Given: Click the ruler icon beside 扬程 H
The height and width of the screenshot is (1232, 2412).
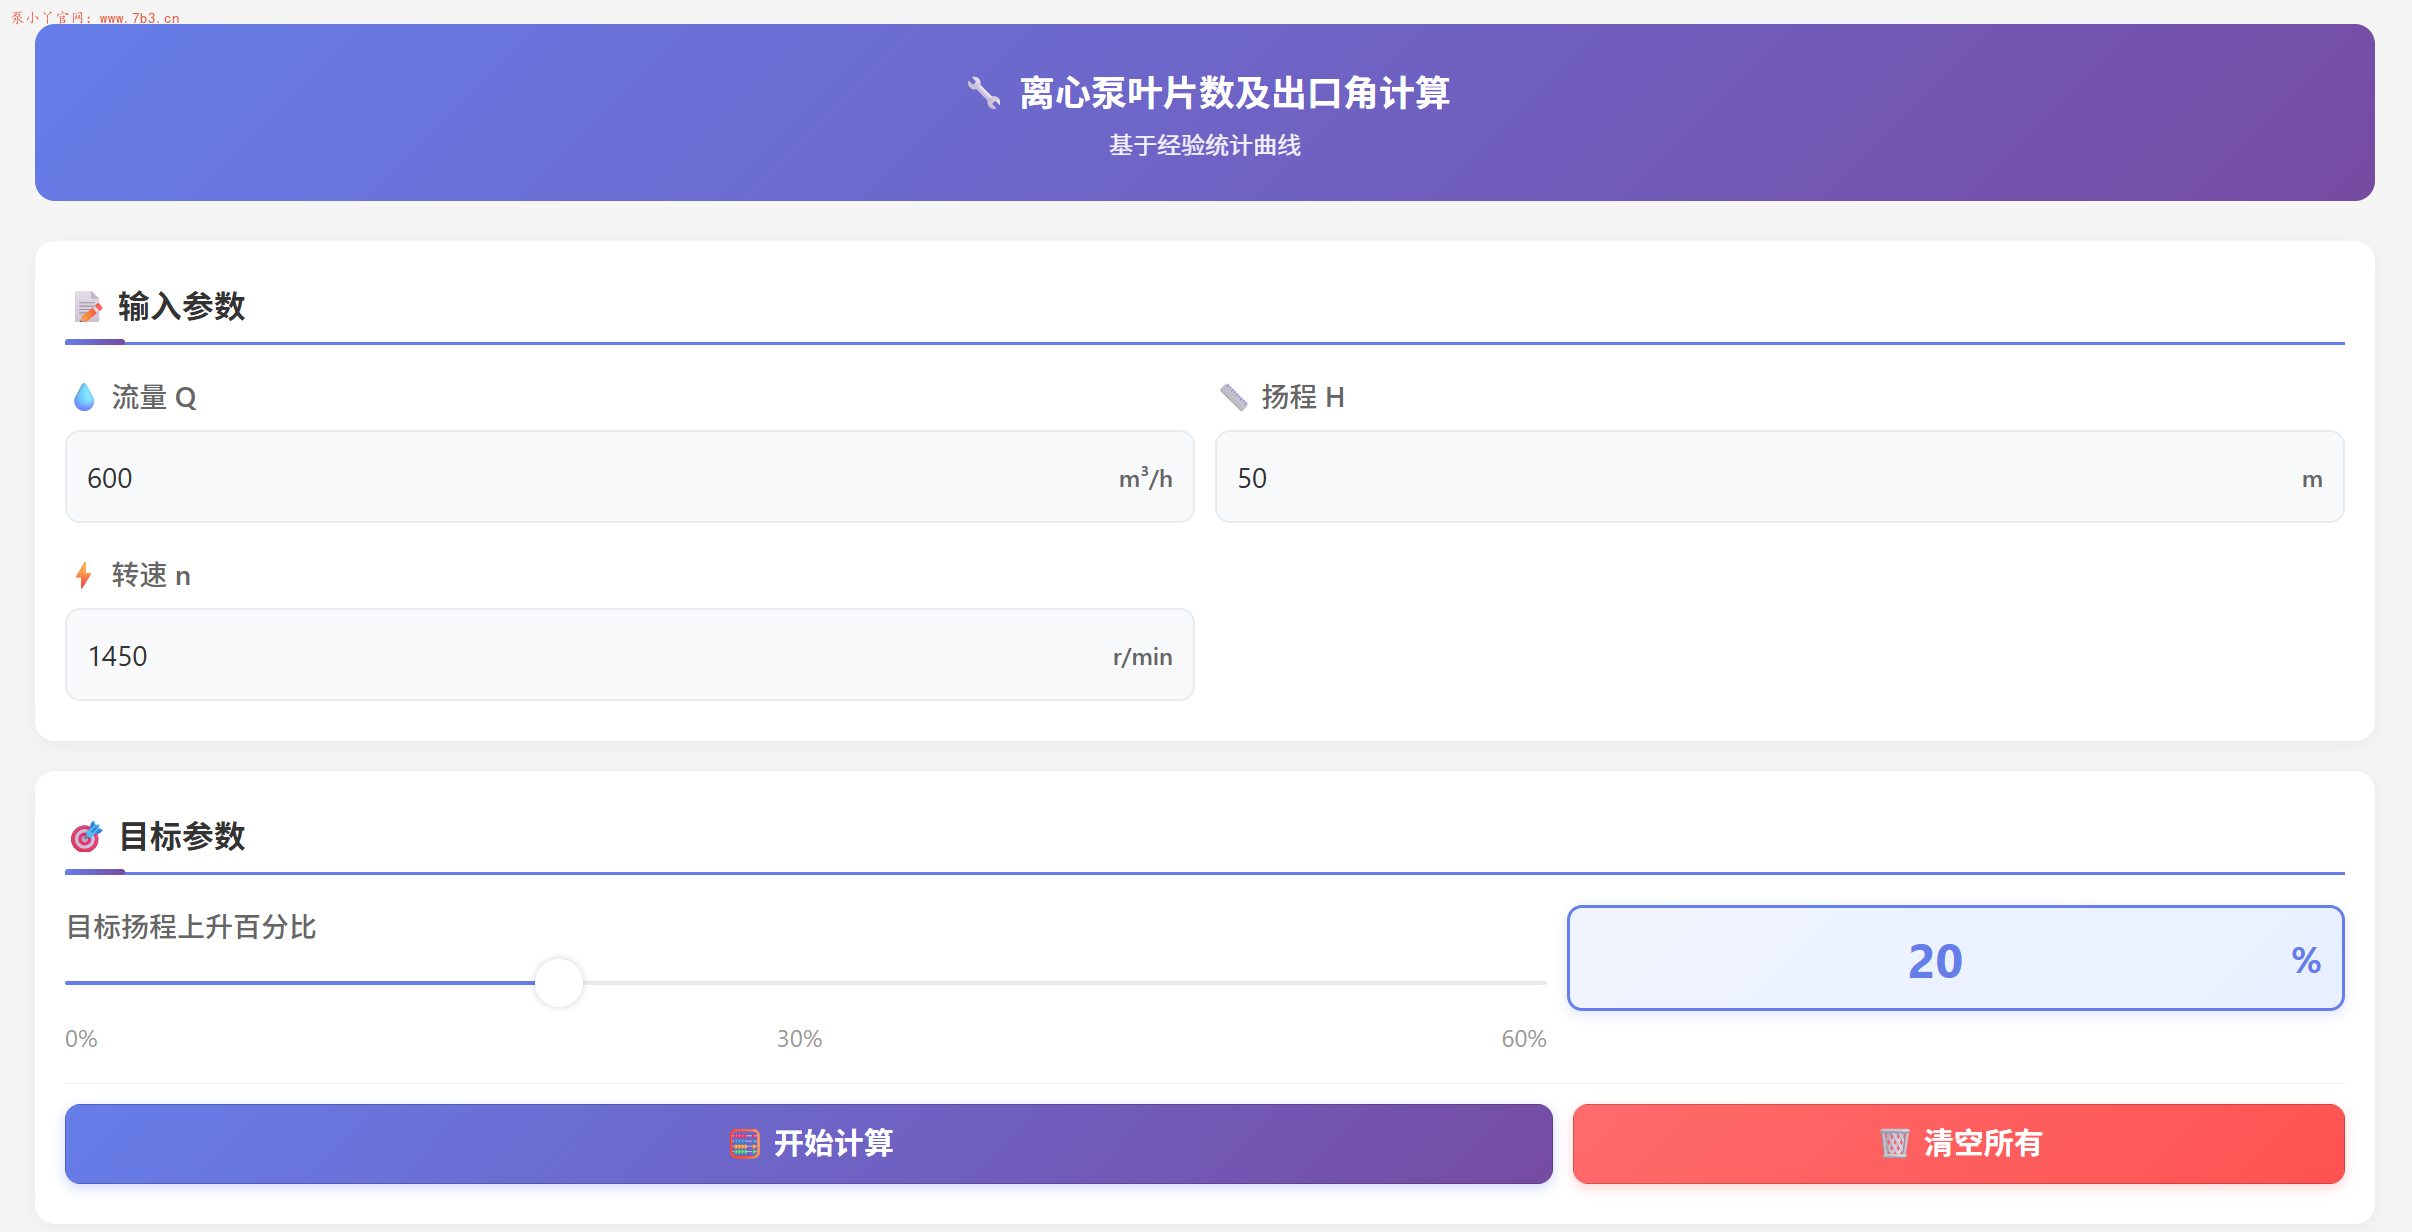Looking at the screenshot, I should (x=1234, y=396).
